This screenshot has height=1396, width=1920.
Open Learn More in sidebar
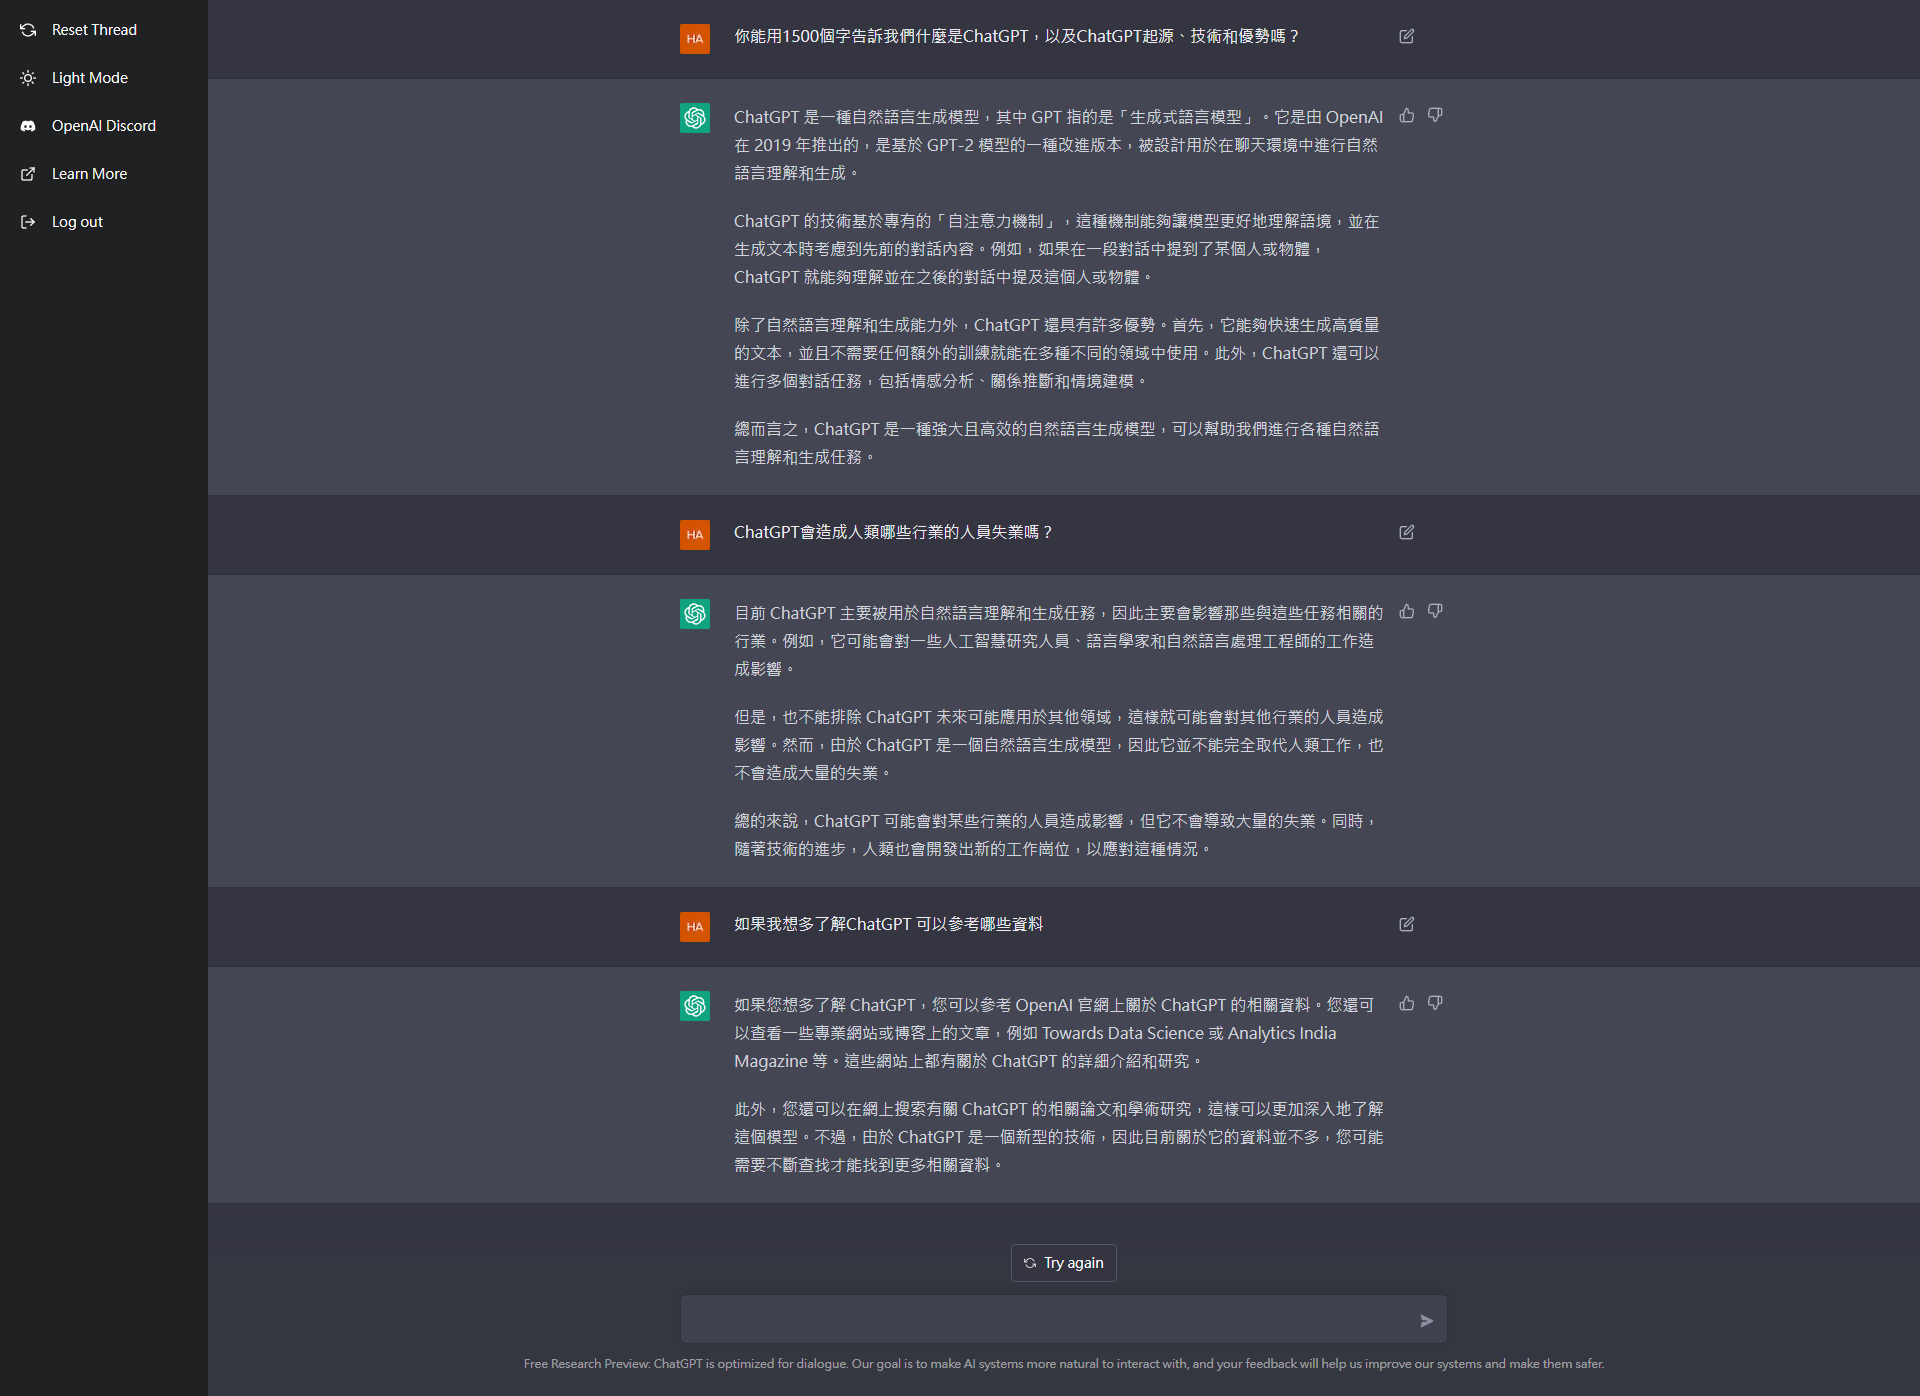89,174
